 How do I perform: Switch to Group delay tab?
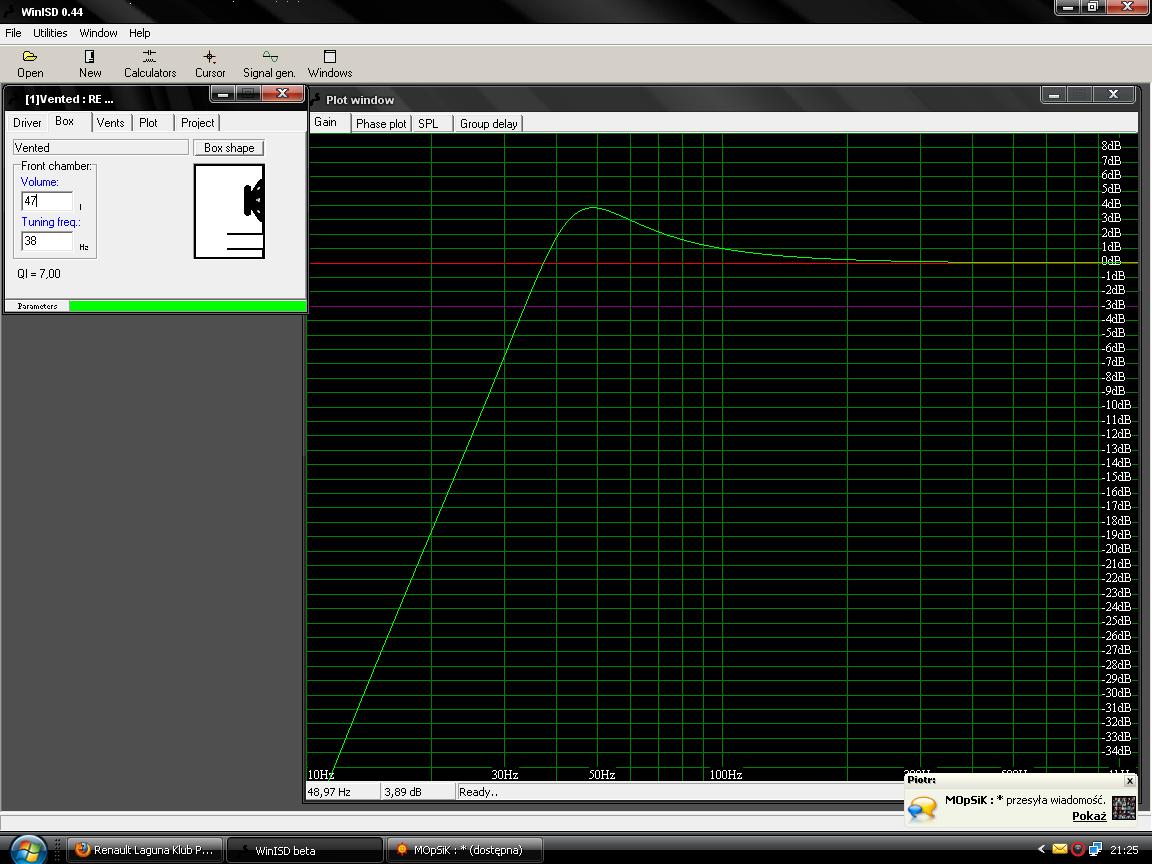point(488,124)
